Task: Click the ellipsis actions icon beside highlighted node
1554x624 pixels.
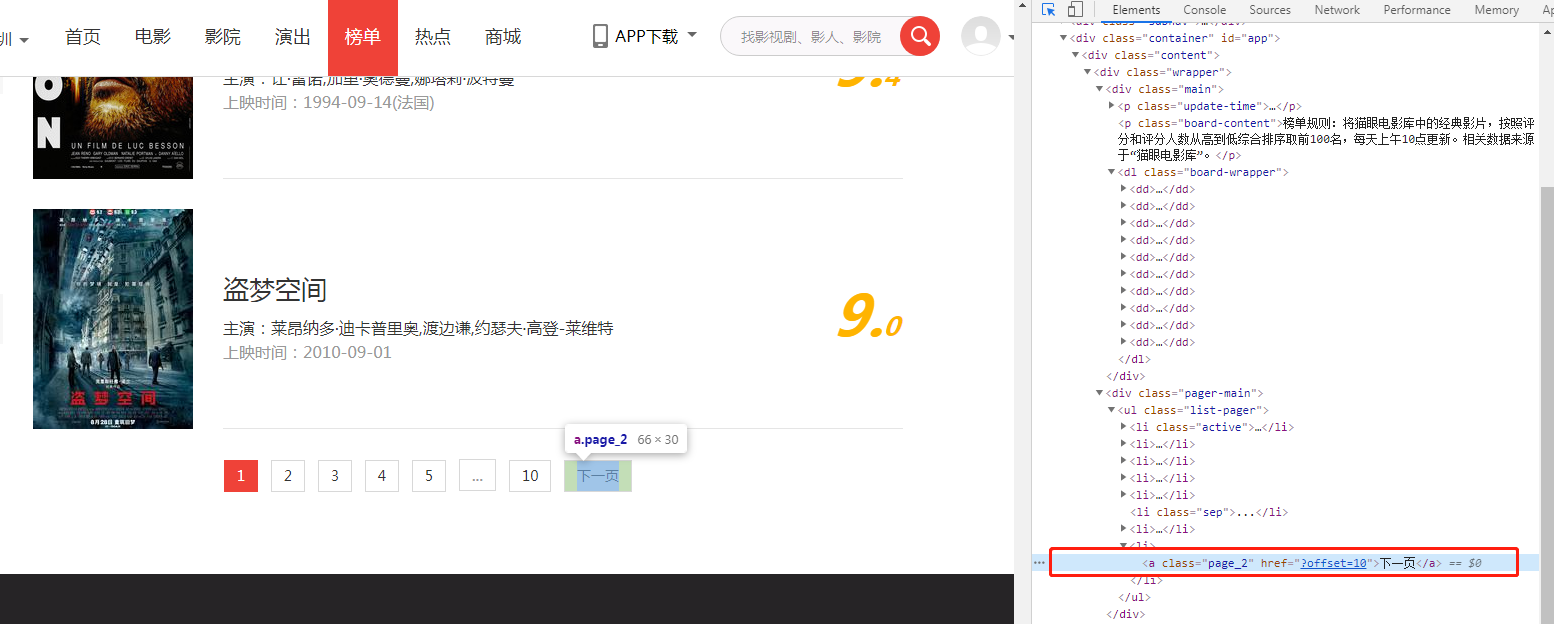Action: pyautogui.click(x=1039, y=562)
